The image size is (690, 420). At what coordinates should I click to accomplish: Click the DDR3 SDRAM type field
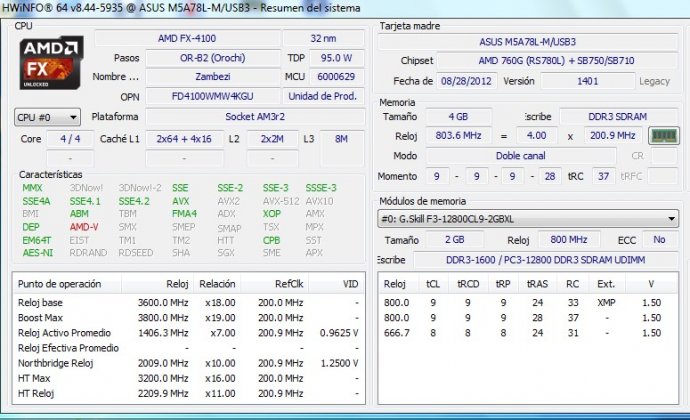[618, 117]
